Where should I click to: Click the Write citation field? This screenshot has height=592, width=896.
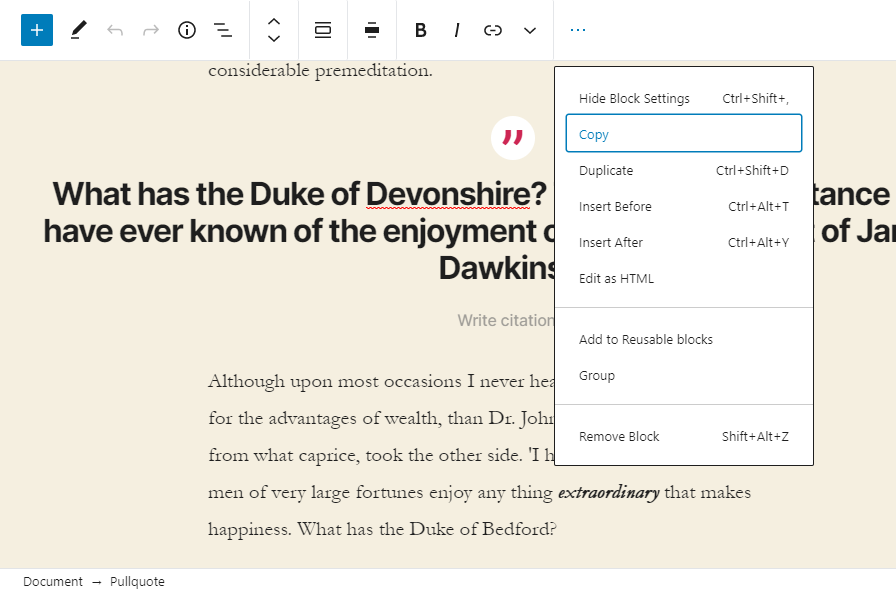point(506,321)
